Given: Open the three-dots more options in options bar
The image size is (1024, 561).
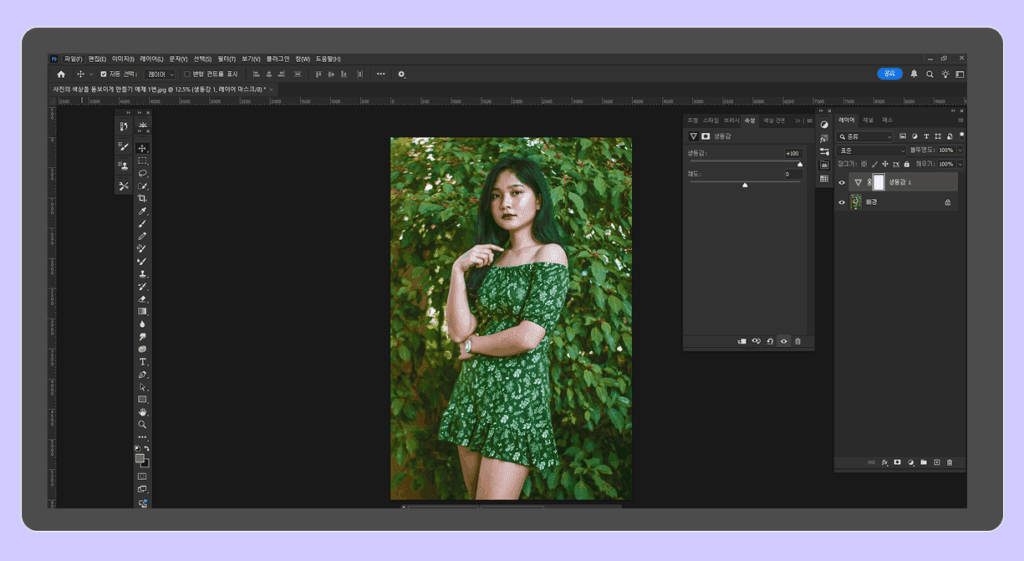Looking at the screenshot, I should pyautogui.click(x=381, y=74).
